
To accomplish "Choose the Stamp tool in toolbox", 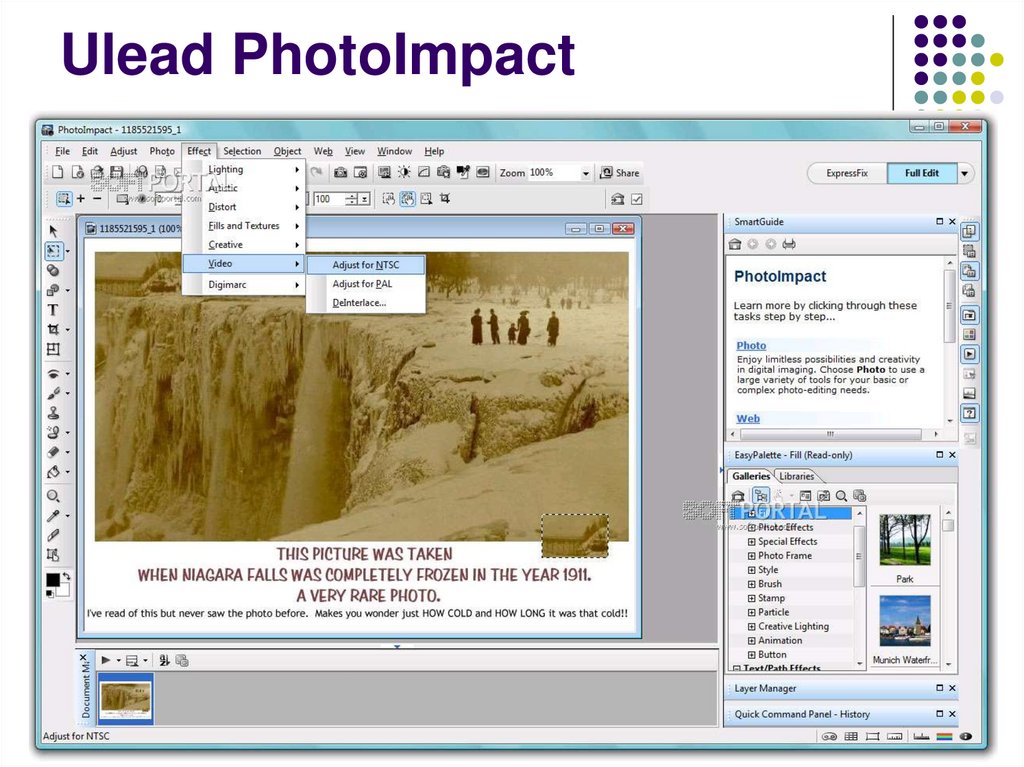I will 53,412.
